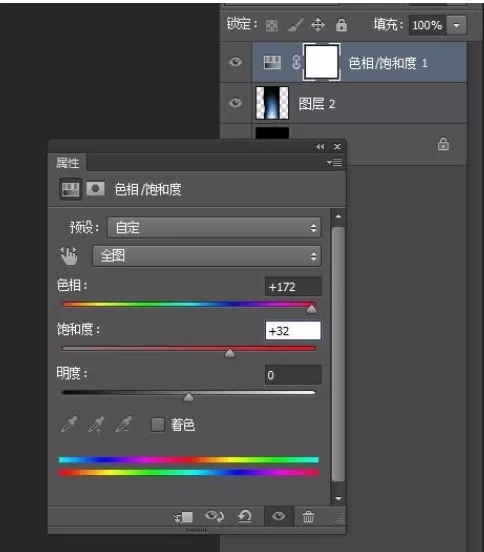Select the 色相/饱和度 1 layer name
This screenshot has width=484, height=552.
[x=388, y=63]
